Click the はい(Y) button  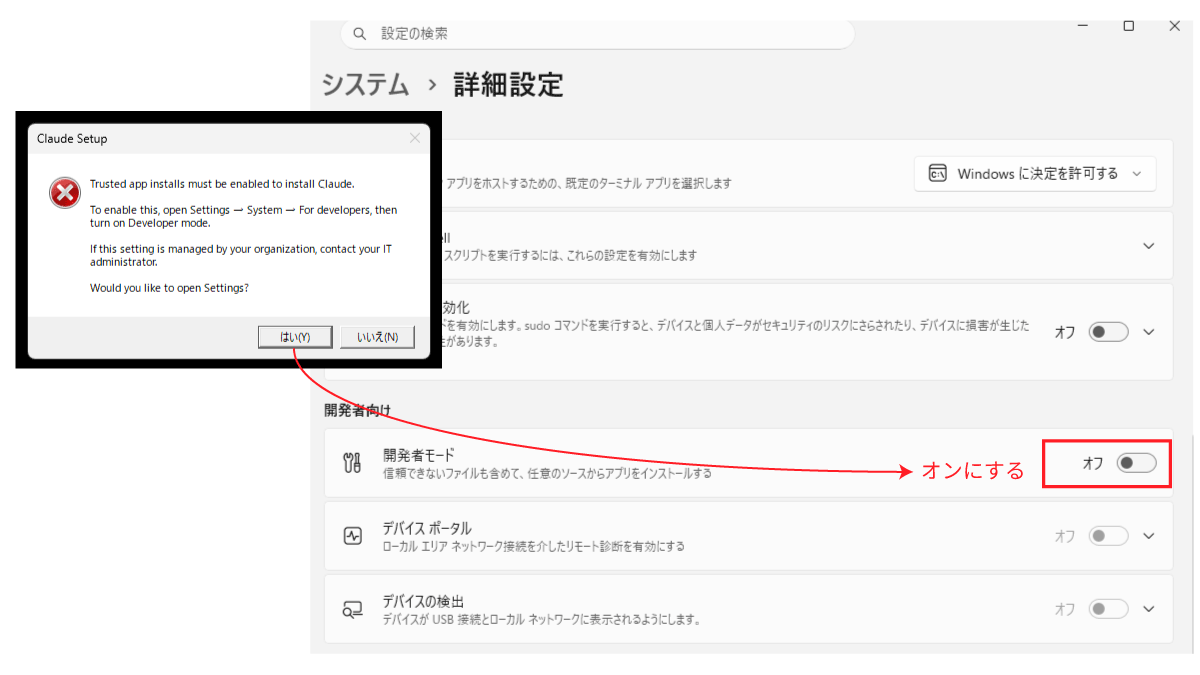(295, 337)
